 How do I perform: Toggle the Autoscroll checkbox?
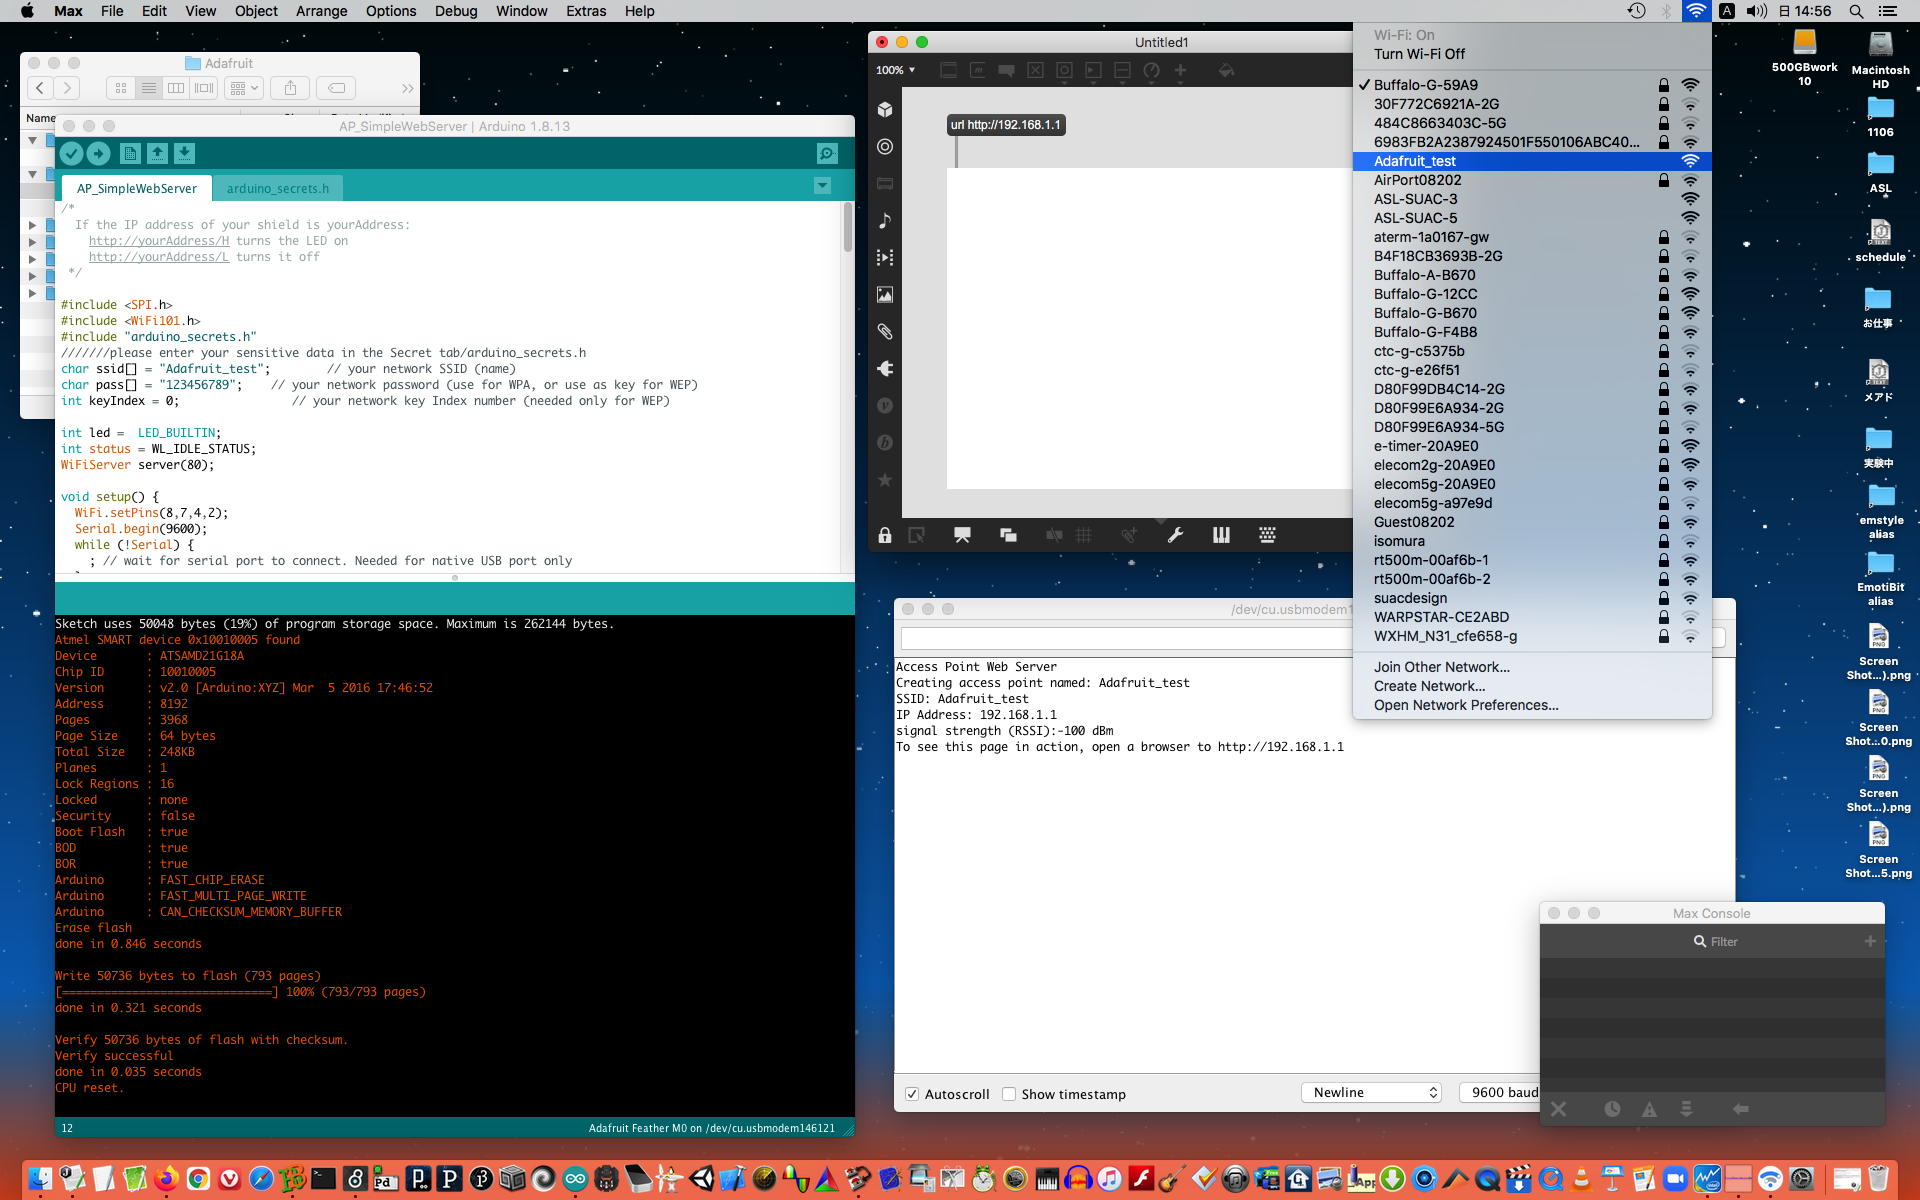912,1094
